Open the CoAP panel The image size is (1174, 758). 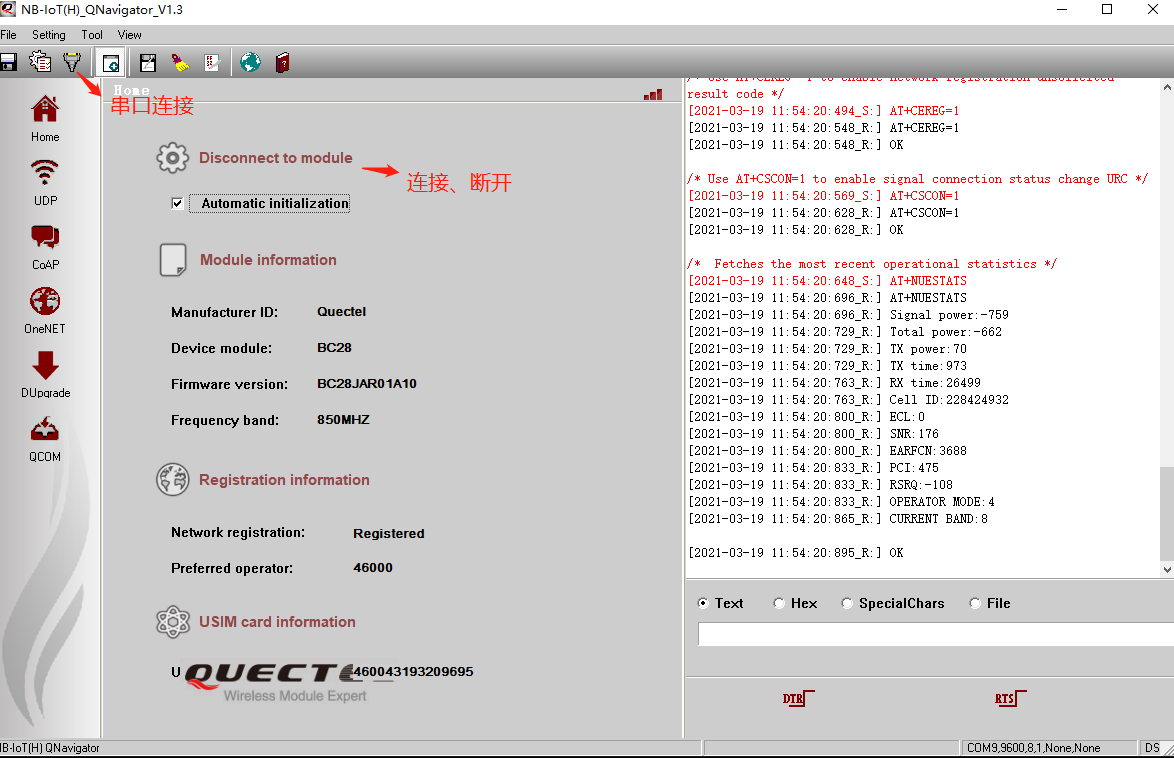click(44, 245)
